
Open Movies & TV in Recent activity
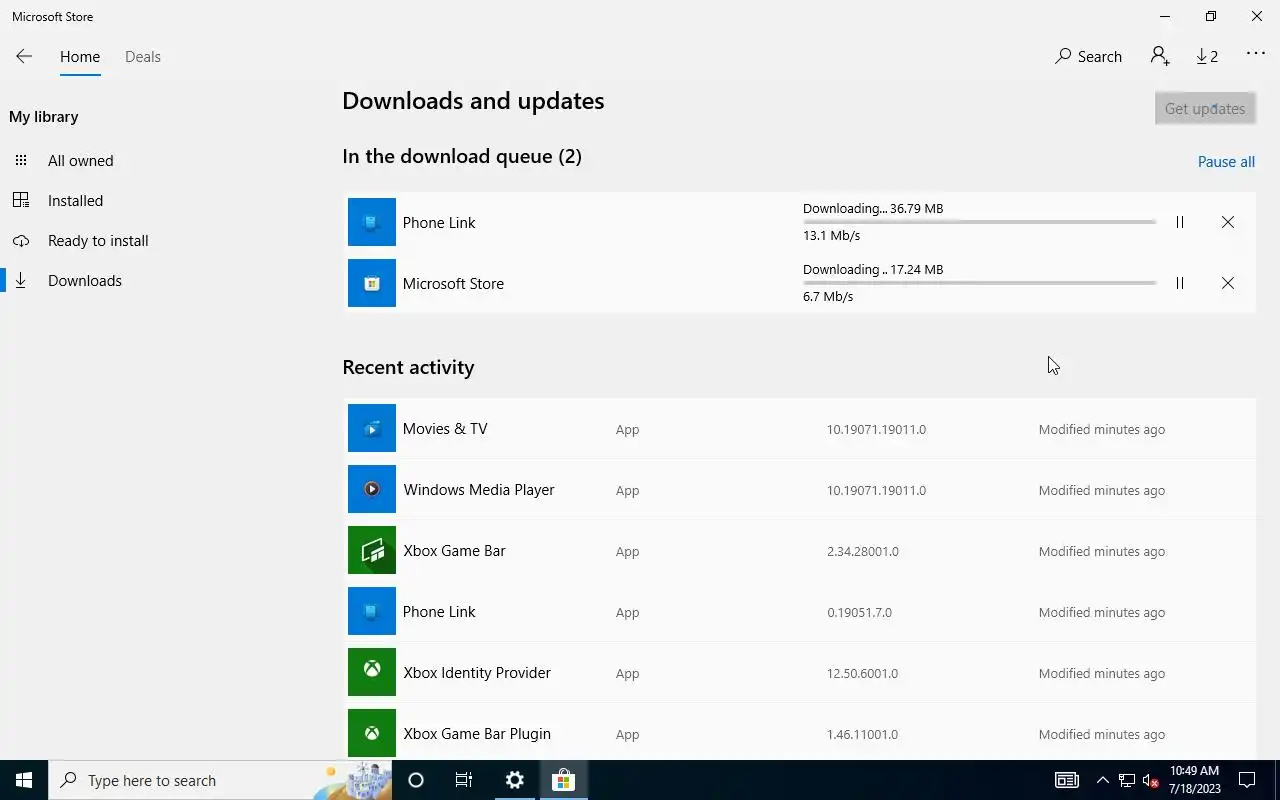tap(799, 428)
